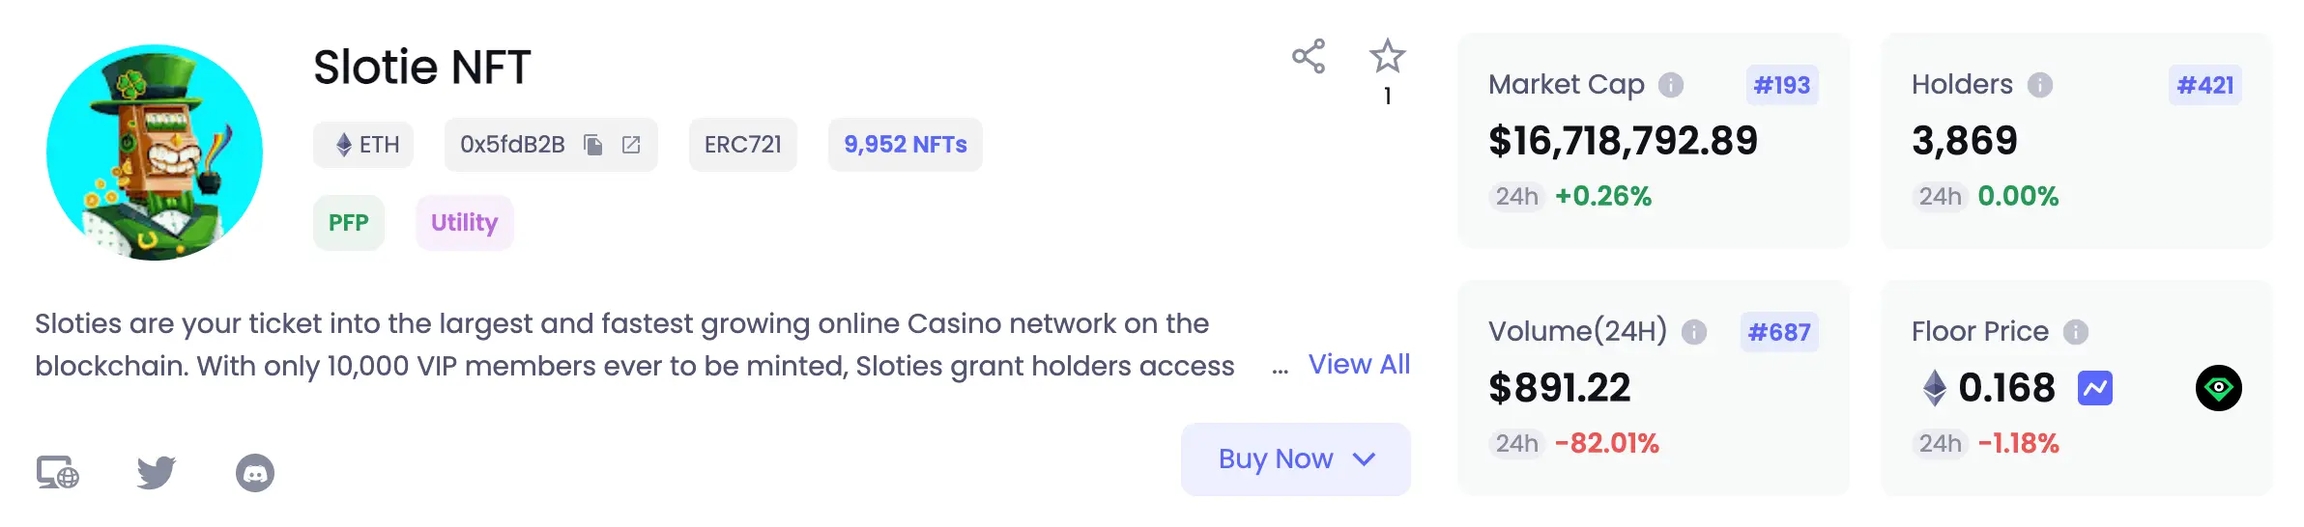Image resolution: width=2304 pixels, height=527 pixels.
Task: Click the Holders info icon
Action: click(x=2040, y=85)
